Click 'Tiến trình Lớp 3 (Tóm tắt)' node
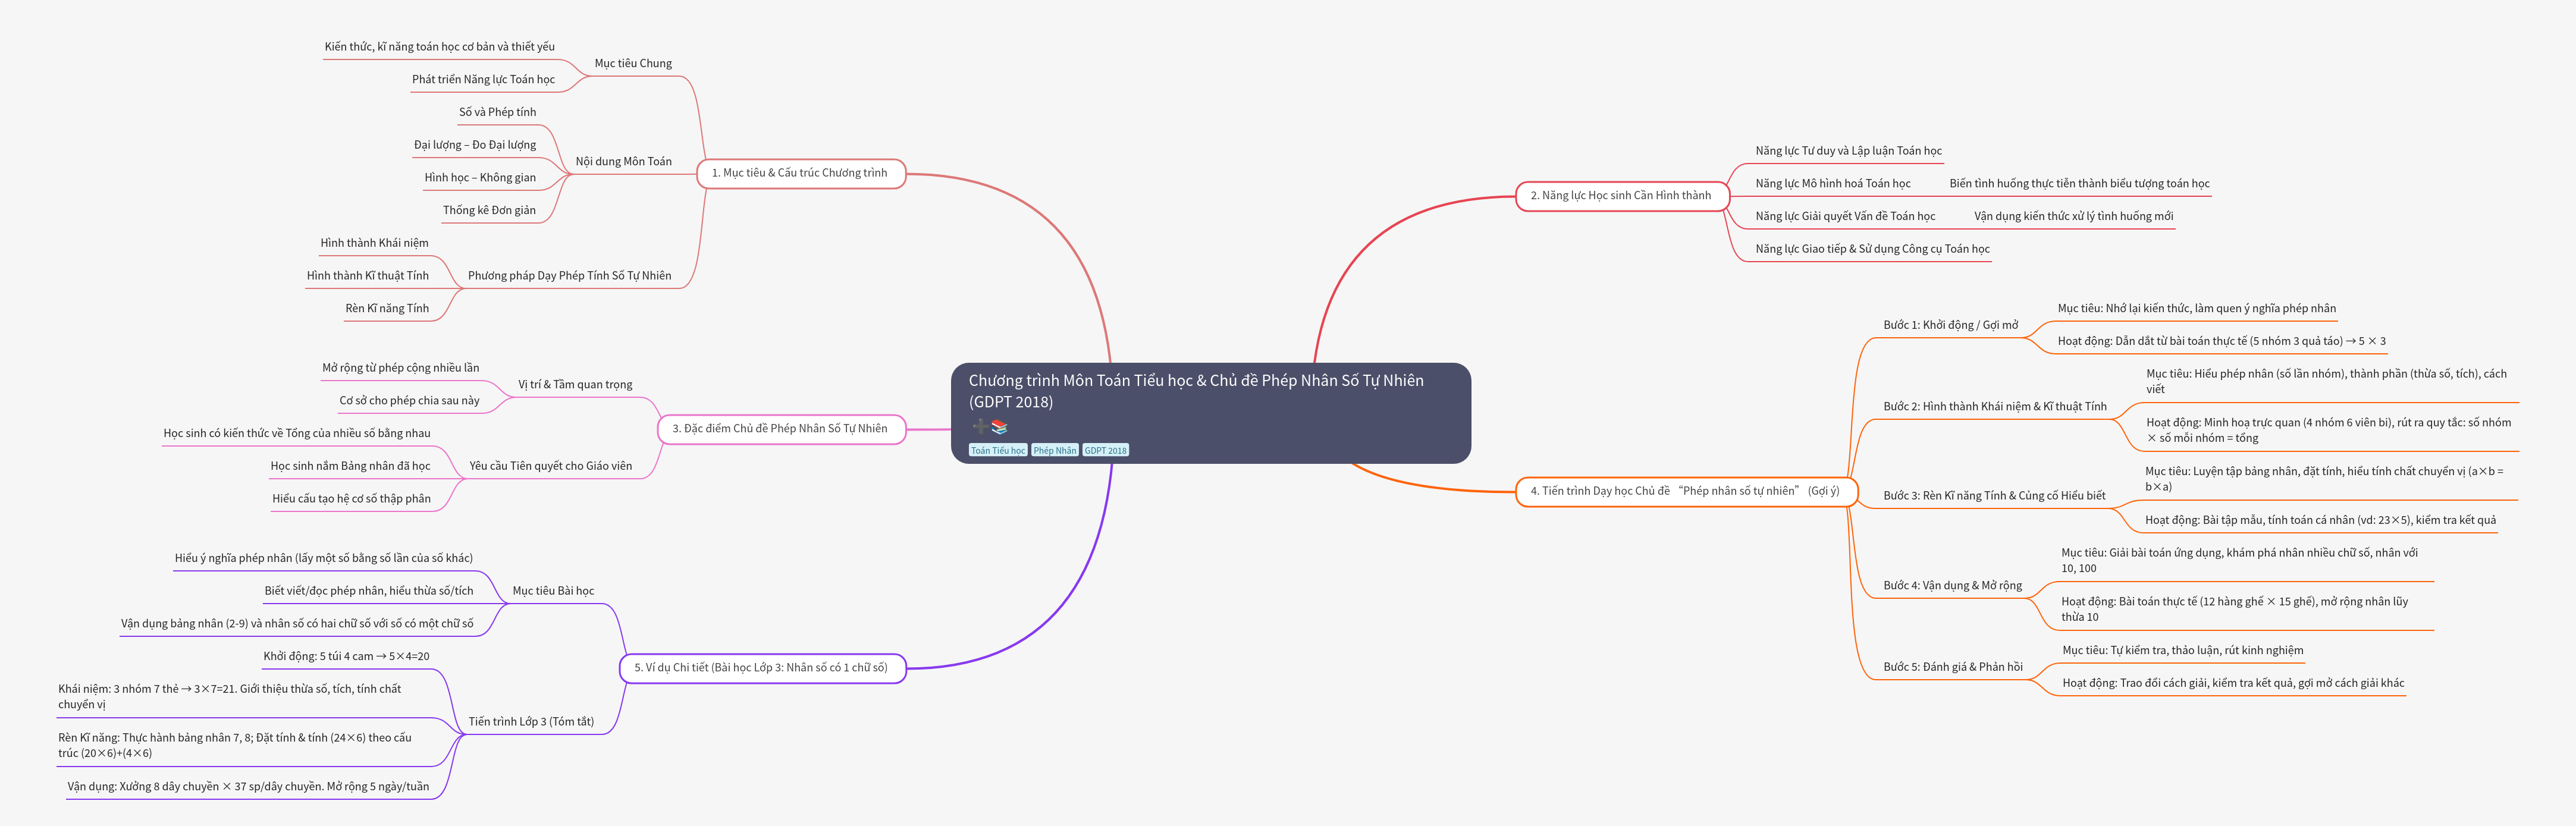 [531, 722]
